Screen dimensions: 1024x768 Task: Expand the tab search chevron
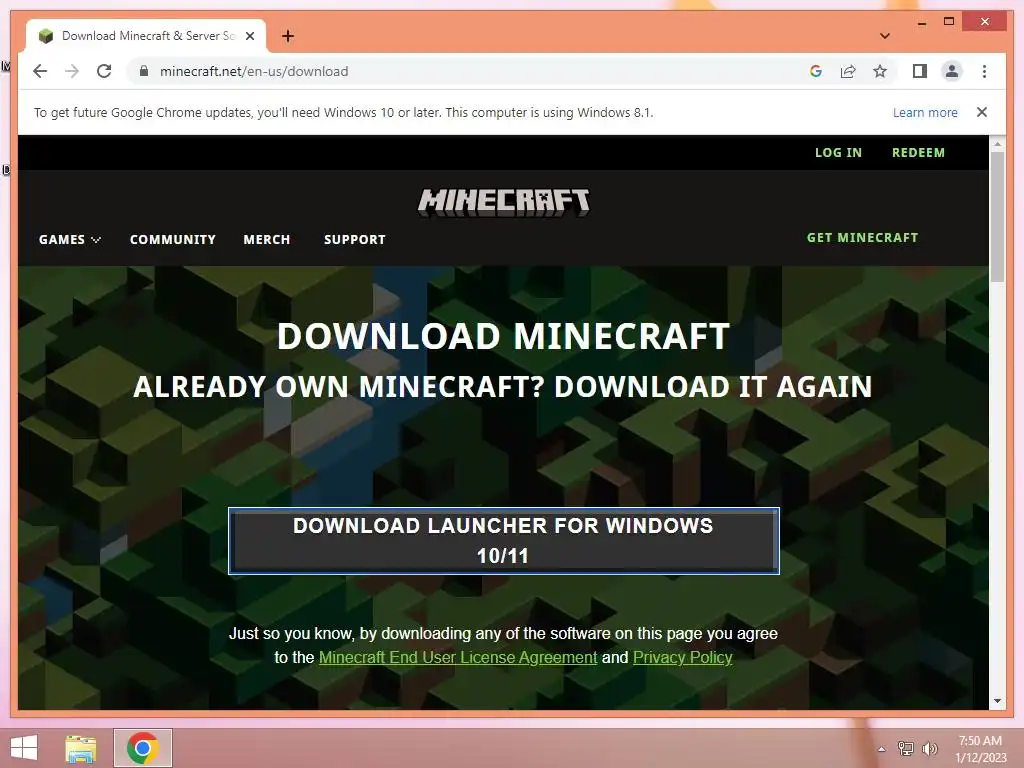(884, 36)
